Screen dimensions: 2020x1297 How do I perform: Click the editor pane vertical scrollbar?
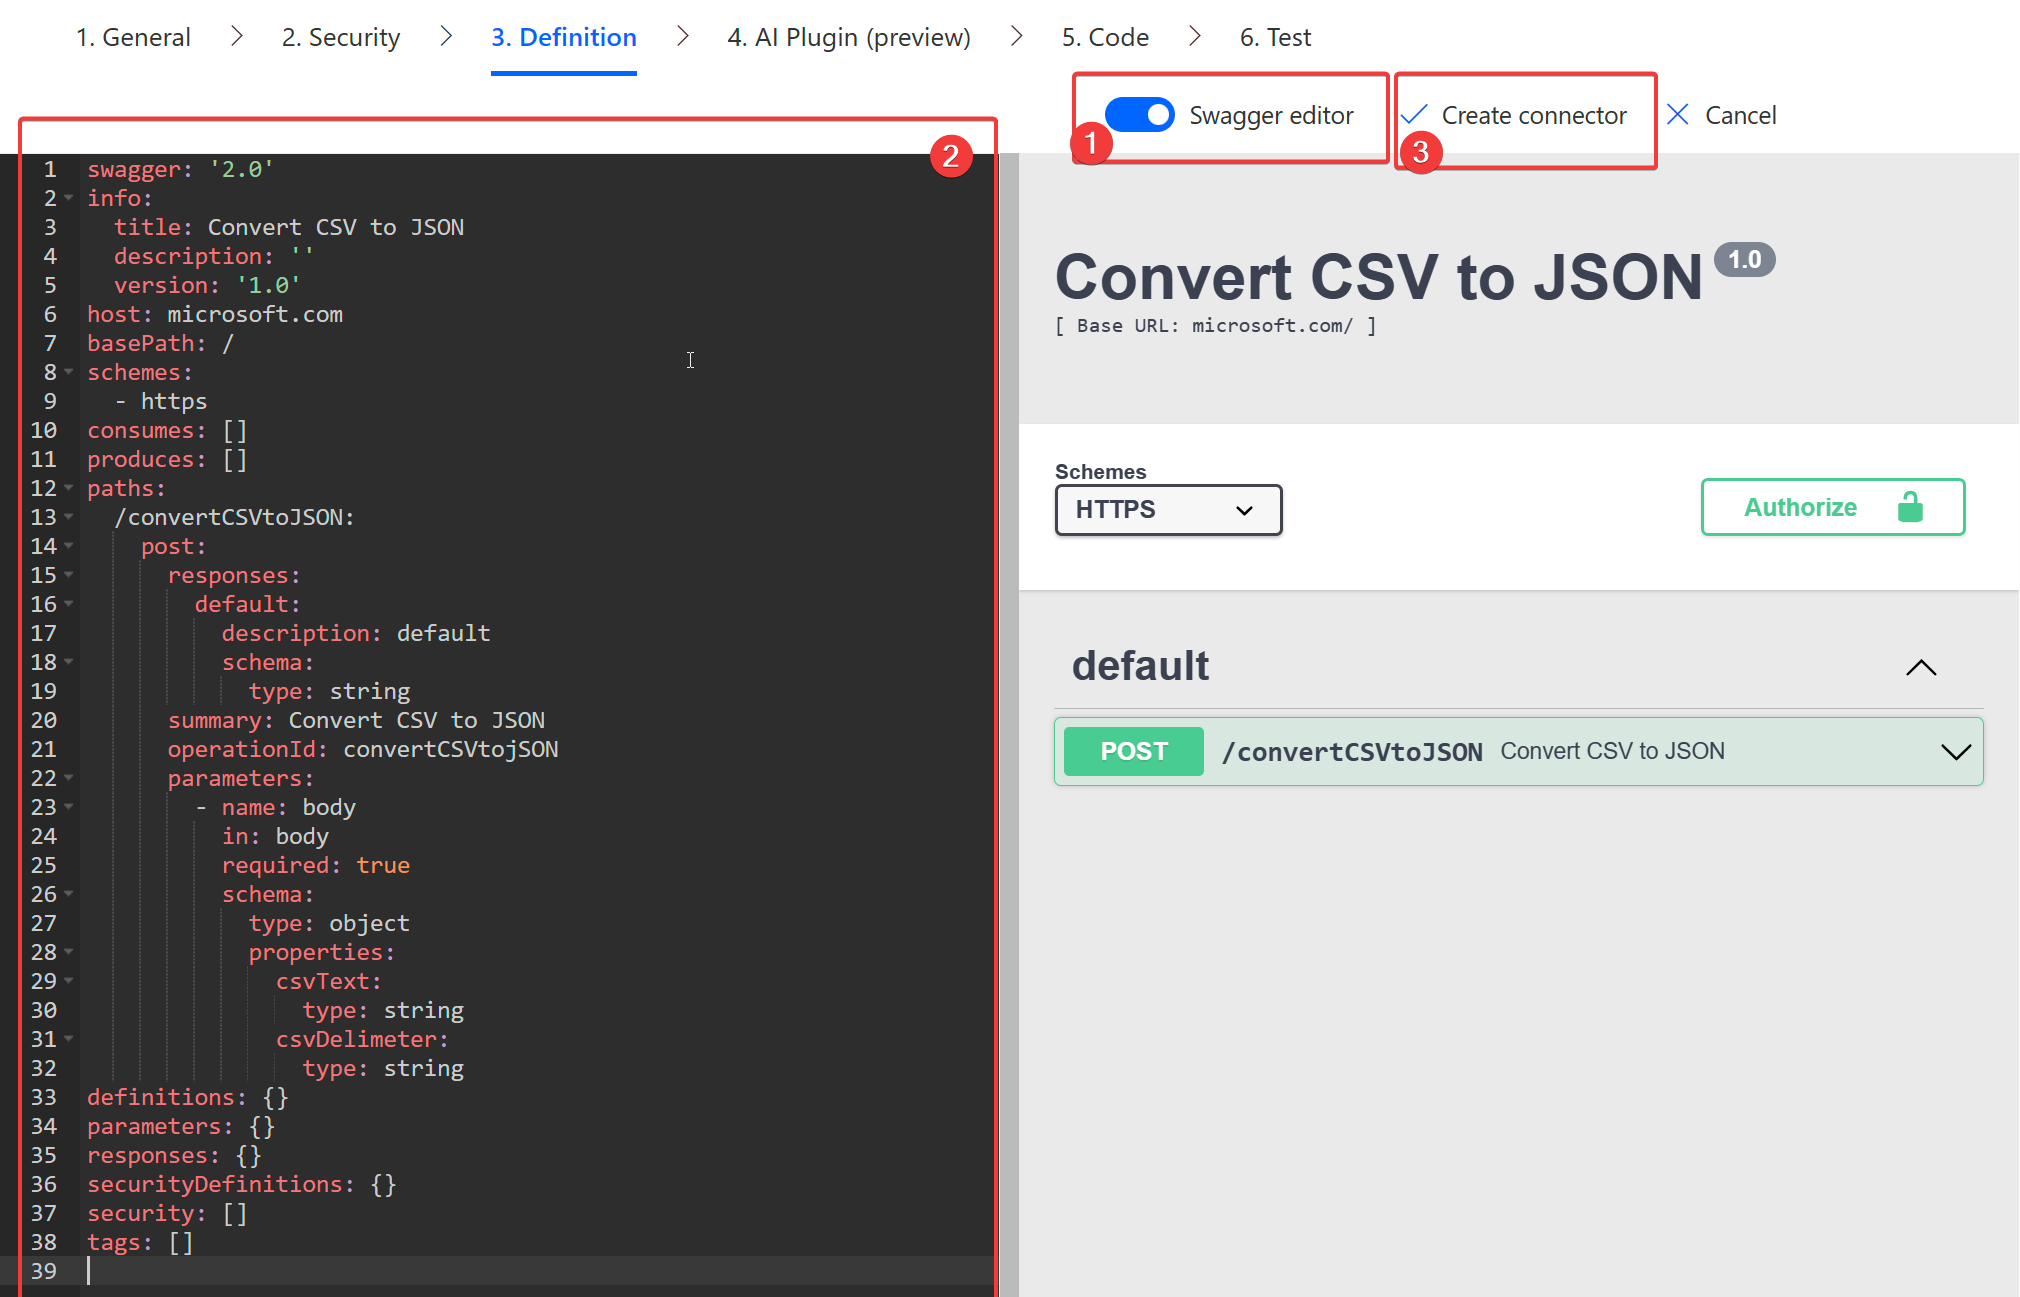click(x=1009, y=725)
